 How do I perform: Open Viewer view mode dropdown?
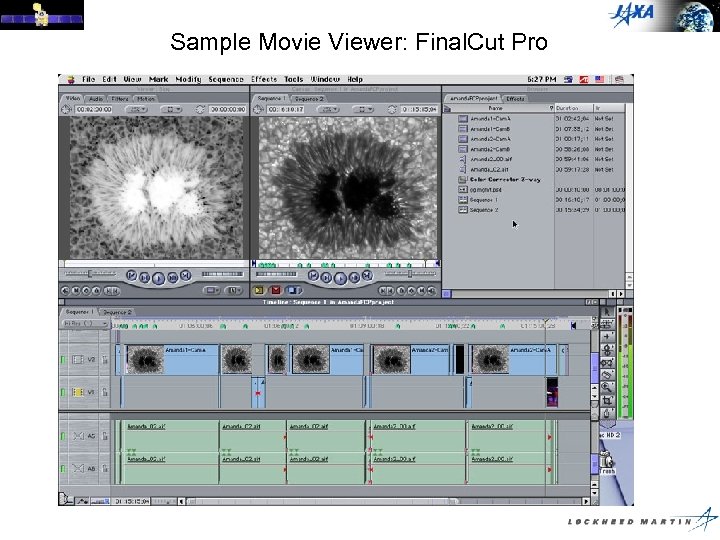click(171, 109)
